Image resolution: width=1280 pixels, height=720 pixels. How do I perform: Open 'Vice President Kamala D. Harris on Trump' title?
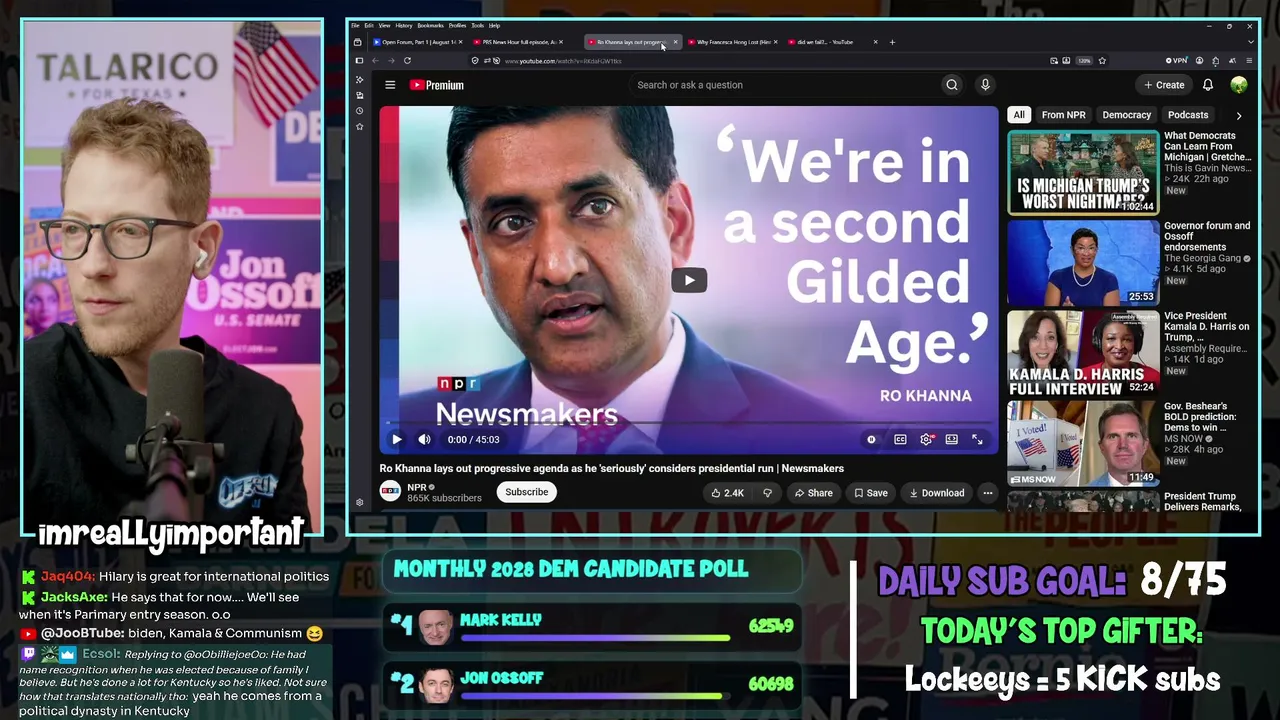(1207, 326)
